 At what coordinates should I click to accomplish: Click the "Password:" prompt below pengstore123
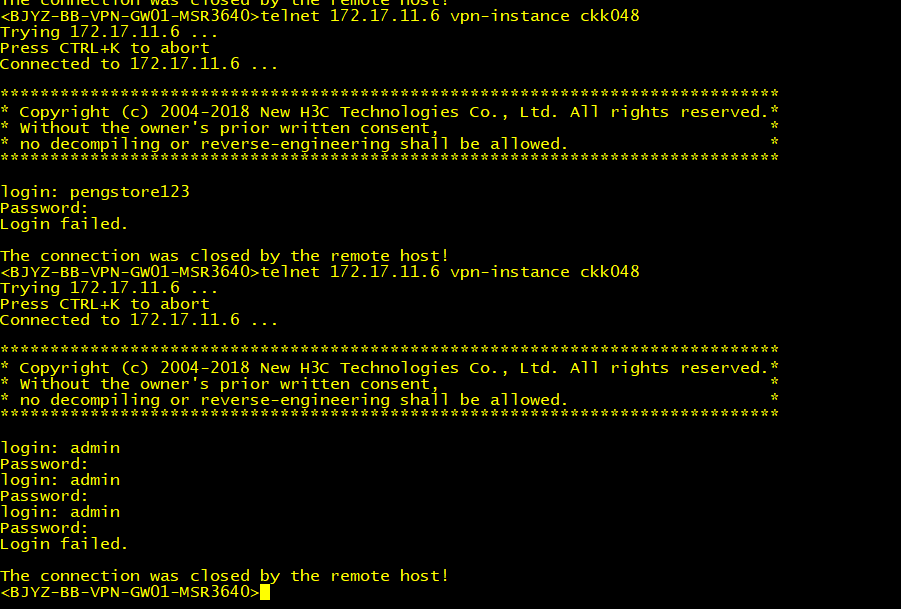[44, 208]
